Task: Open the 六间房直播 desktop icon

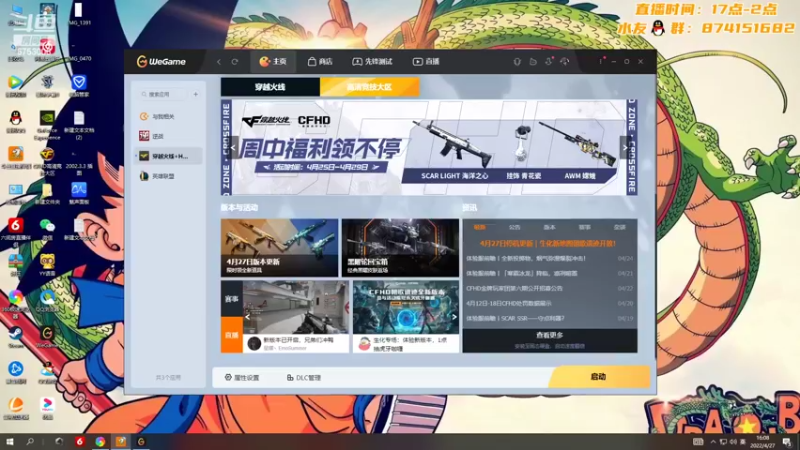Action: tap(15, 232)
